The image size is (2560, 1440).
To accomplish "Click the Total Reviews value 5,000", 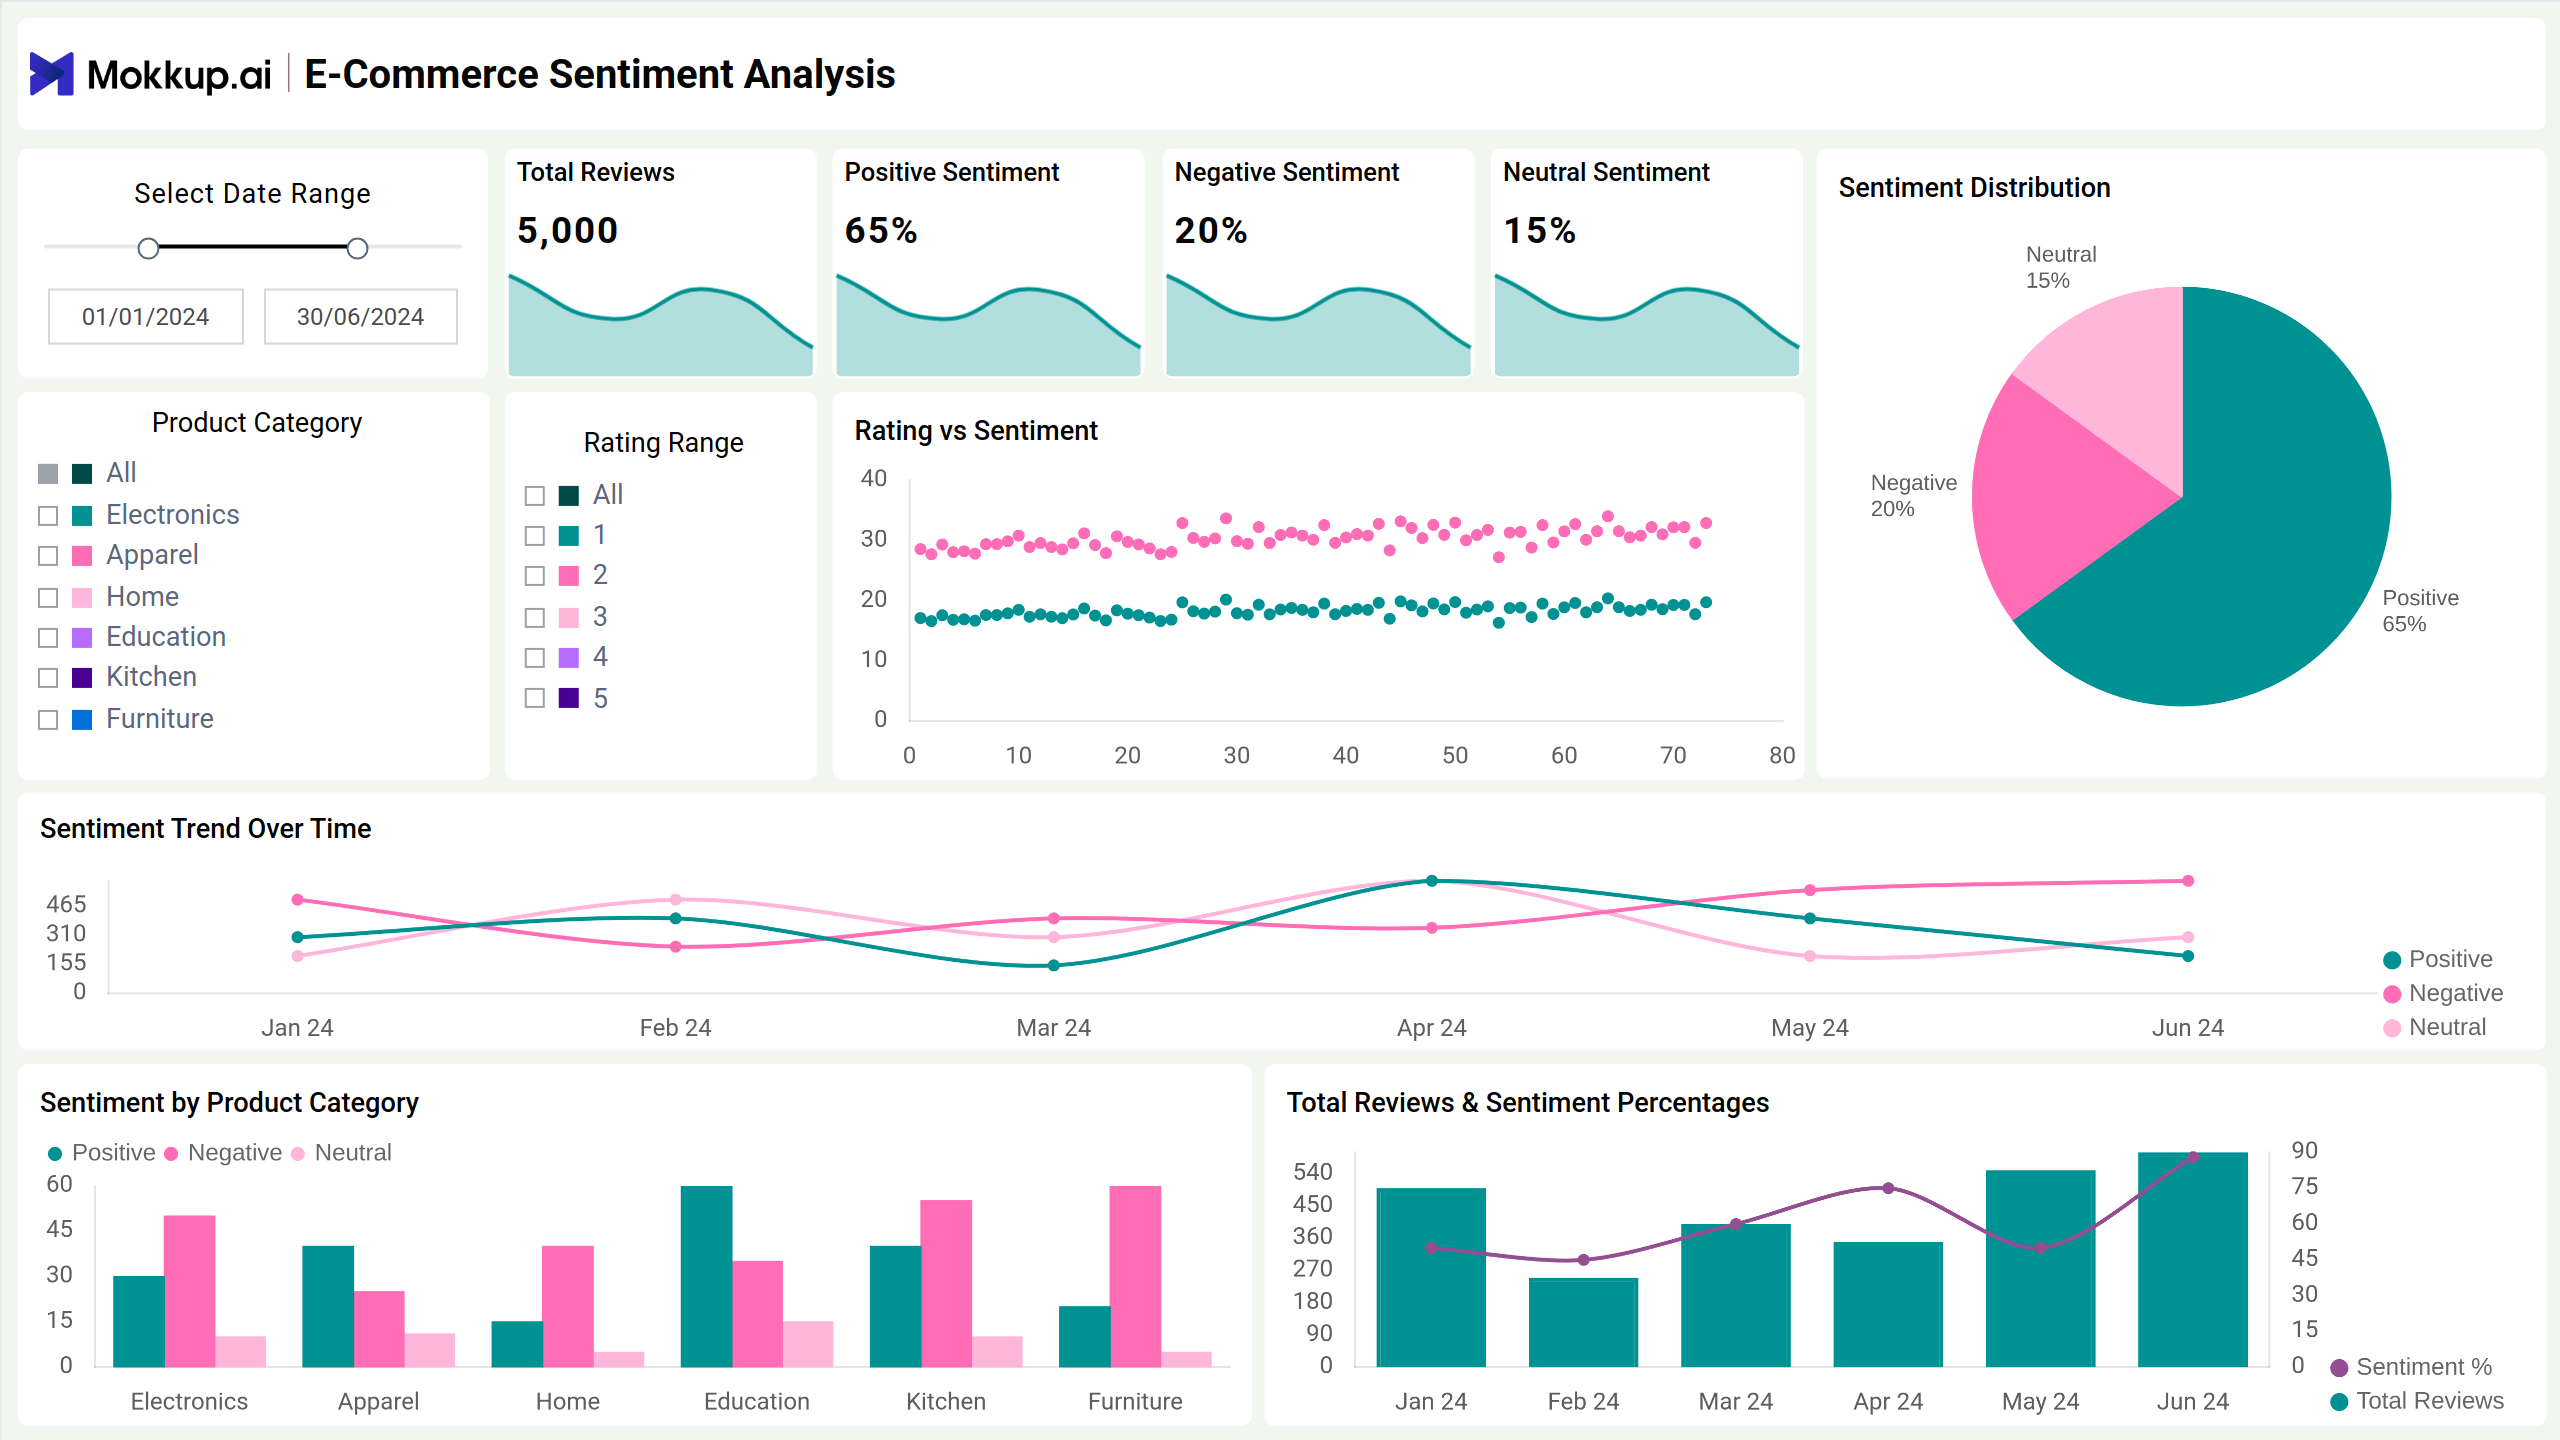I will [567, 231].
